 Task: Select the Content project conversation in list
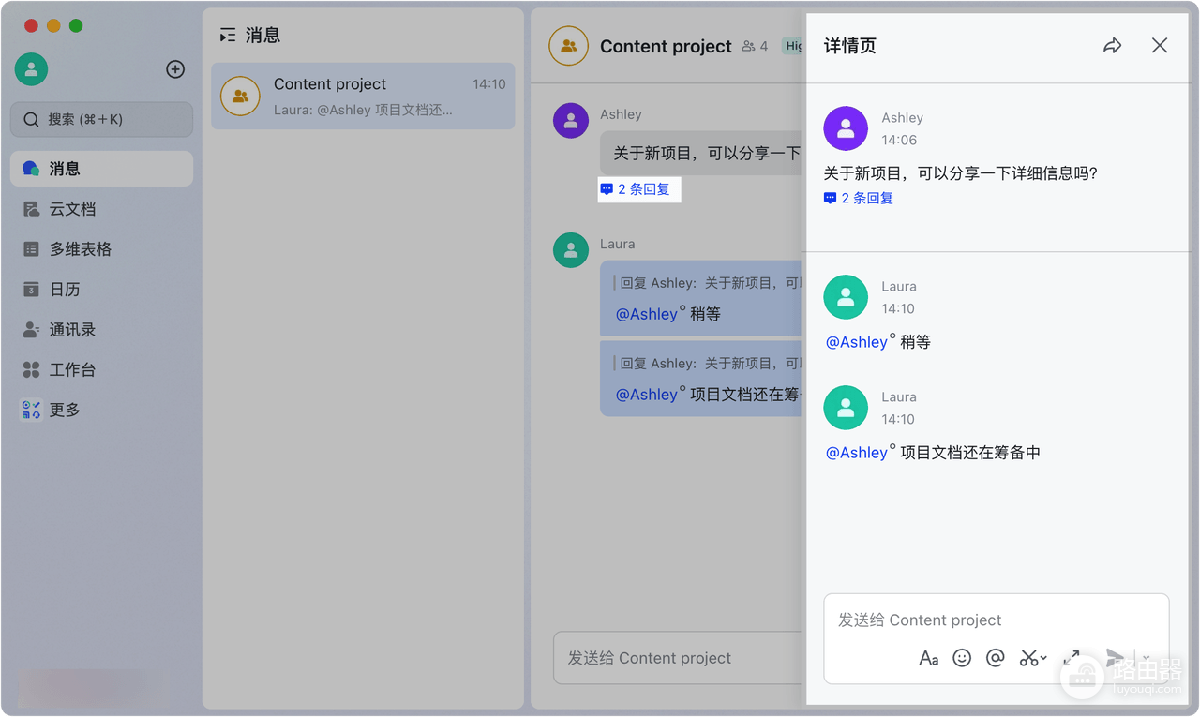363,96
